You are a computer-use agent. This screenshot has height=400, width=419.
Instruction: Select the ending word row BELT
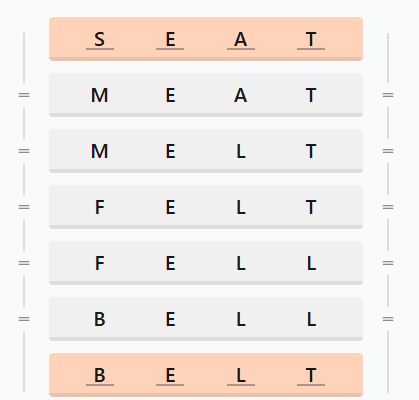click(206, 375)
